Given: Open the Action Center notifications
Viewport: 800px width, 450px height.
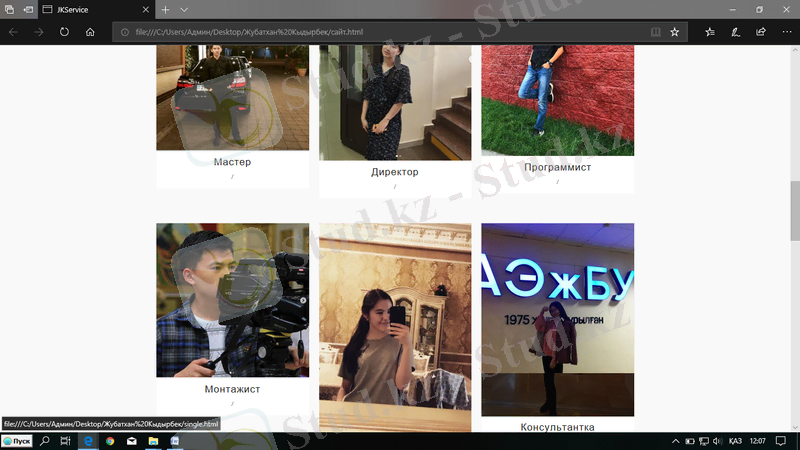Looking at the screenshot, I should point(781,441).
